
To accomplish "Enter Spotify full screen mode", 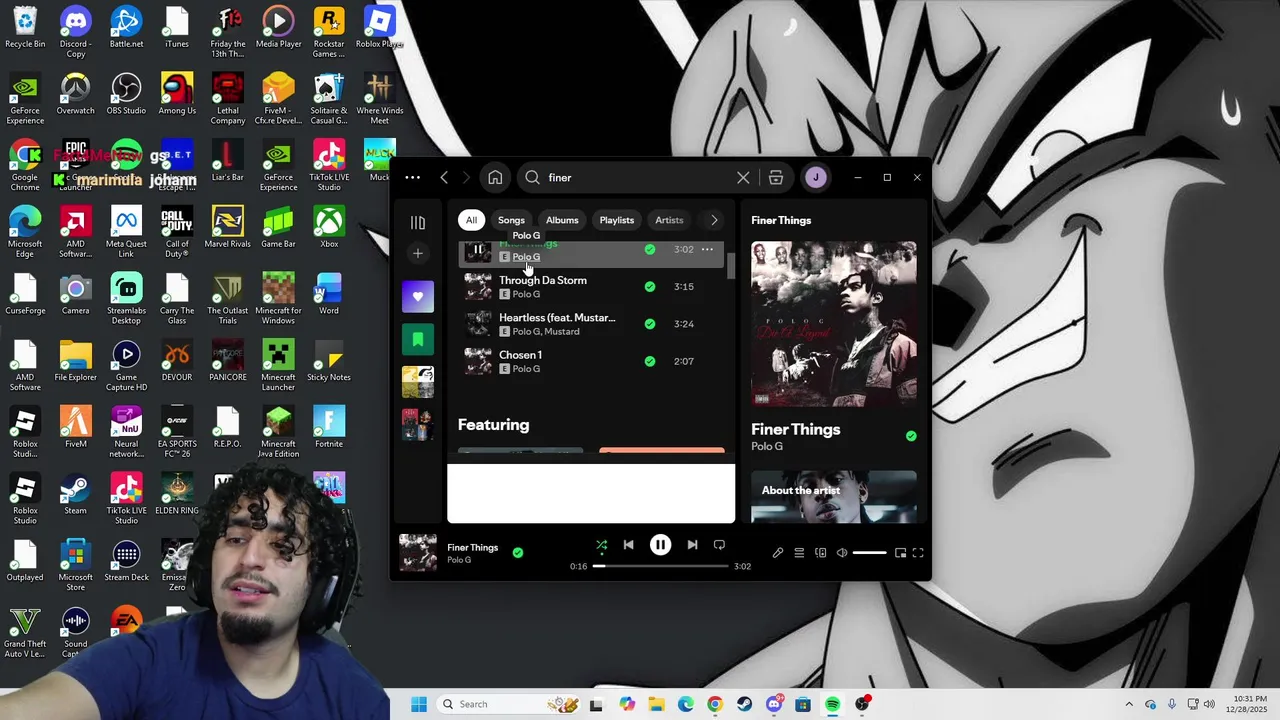I will point(918,553).
